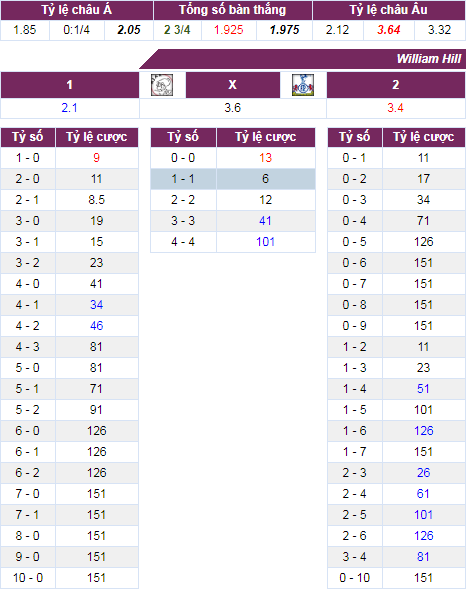Select home win odds 2.1
The width and height of the screenshot is (466, 591).
pyautogui.click(x=70, y=108)
